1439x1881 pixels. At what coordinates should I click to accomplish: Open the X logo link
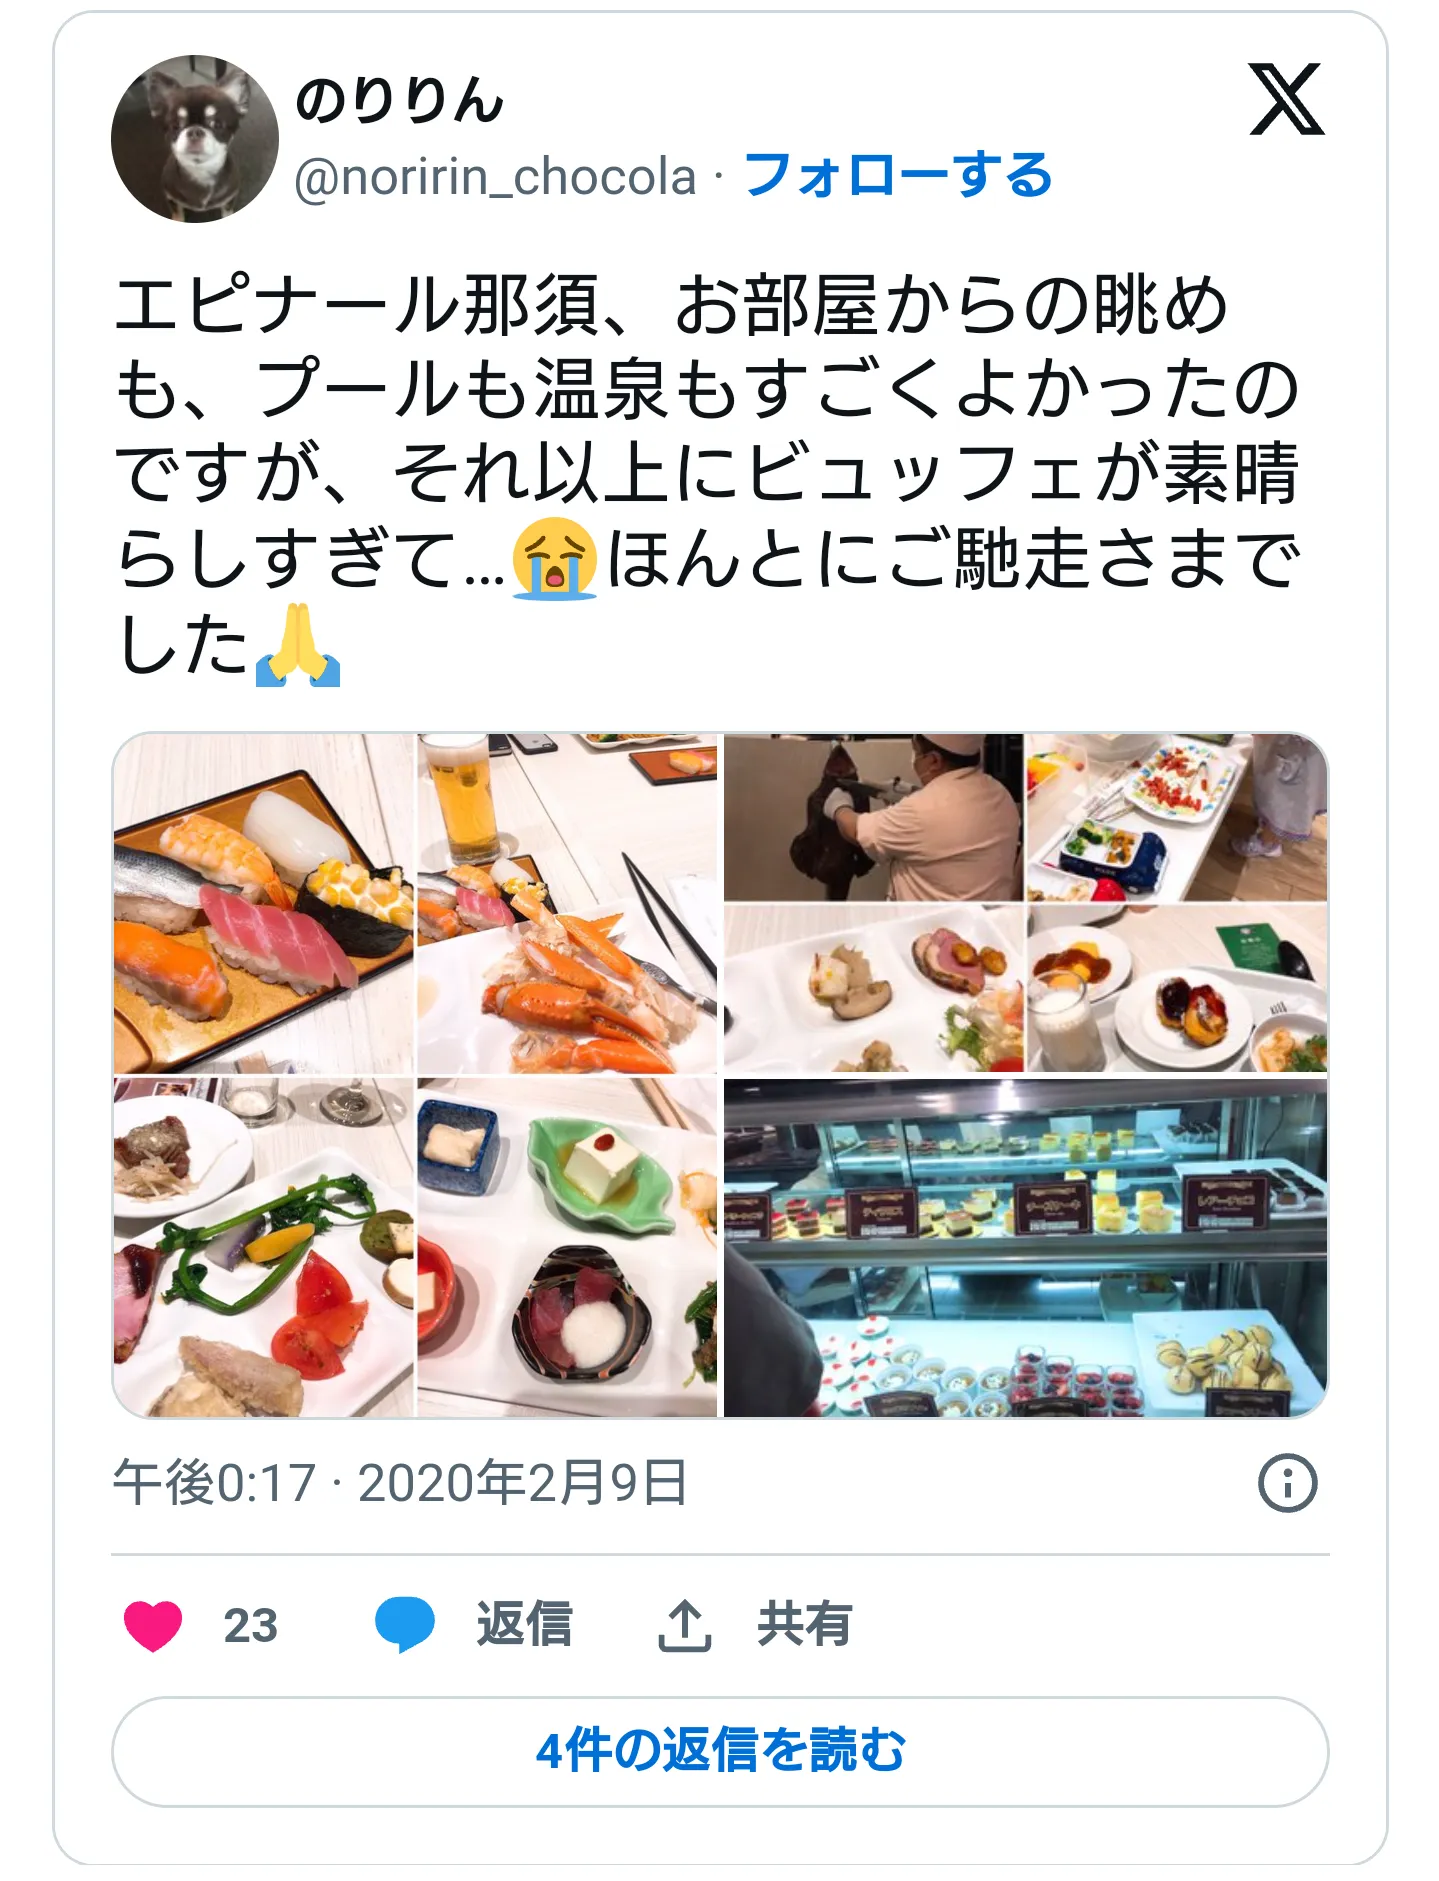pos(1286,100)
